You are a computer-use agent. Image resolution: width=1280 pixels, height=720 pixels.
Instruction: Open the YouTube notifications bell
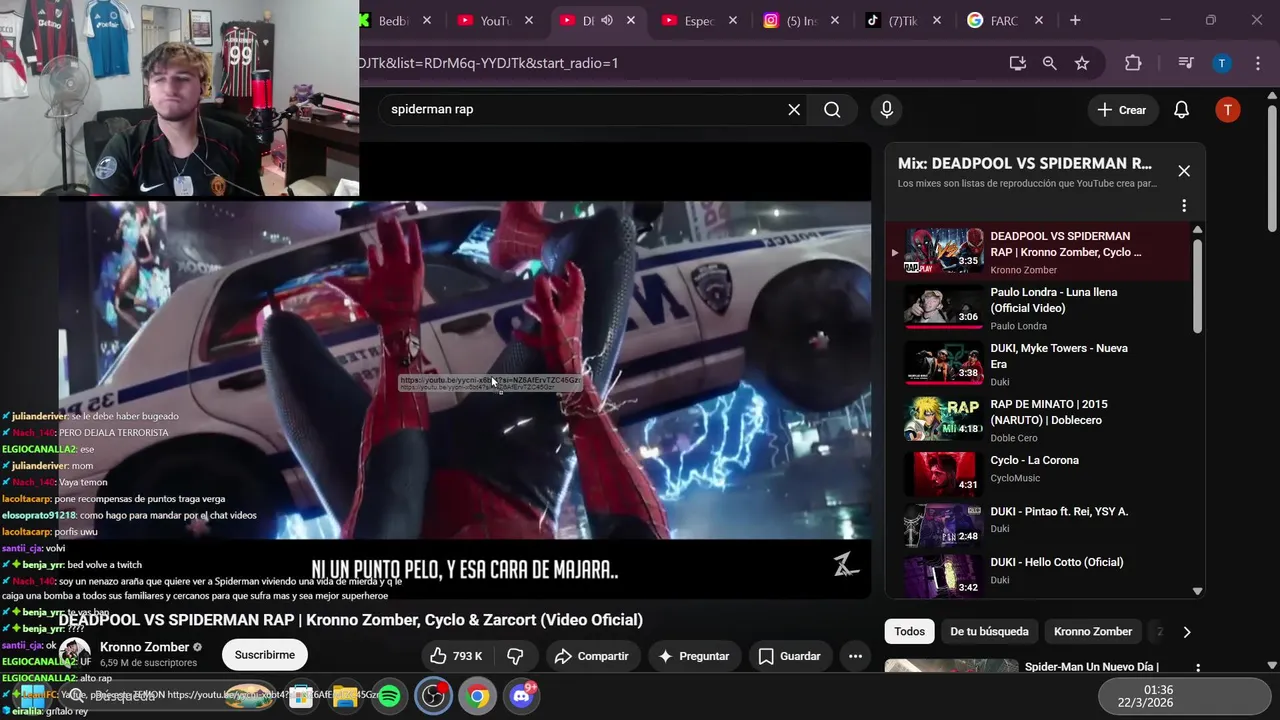point(1181,110)
